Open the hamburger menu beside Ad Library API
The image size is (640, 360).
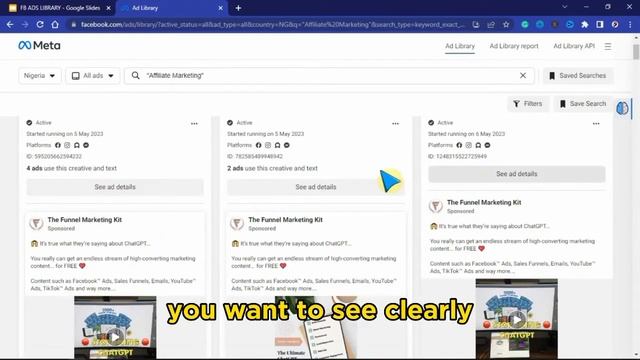pyautogui.click(x=608, y=46)
